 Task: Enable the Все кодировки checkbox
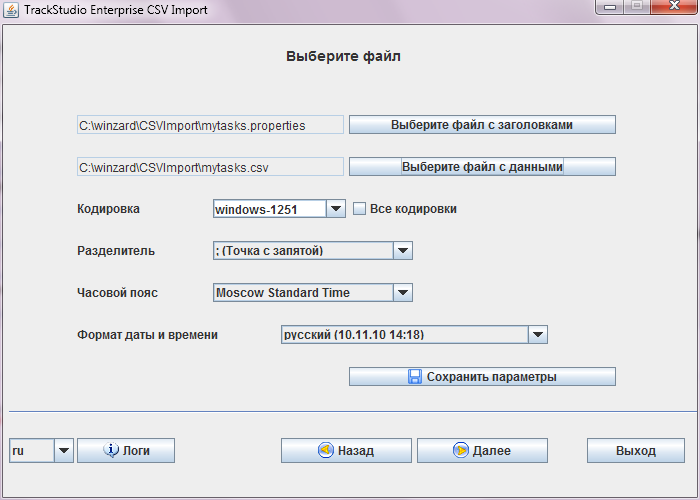coord(360,209)
